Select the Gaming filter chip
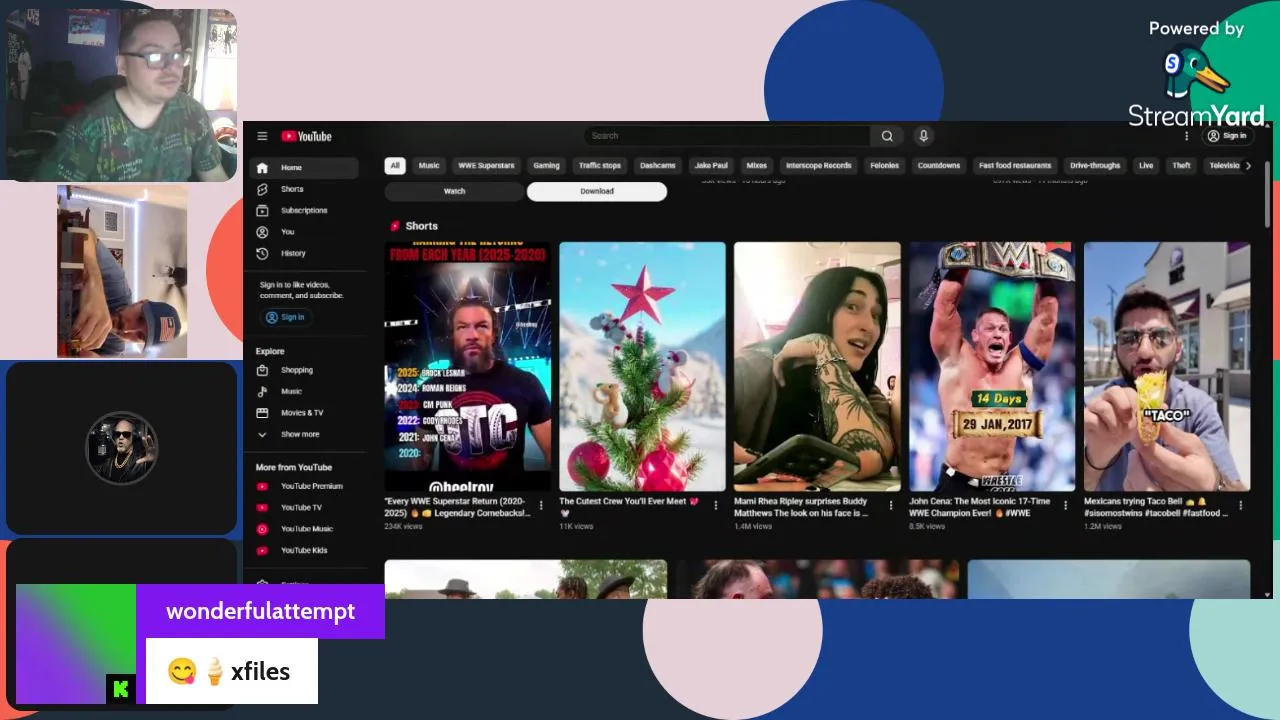1280x720 pixels. [546, 166]
